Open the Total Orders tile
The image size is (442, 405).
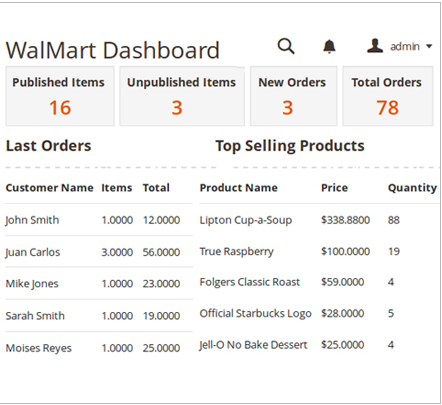coord(388,96)
